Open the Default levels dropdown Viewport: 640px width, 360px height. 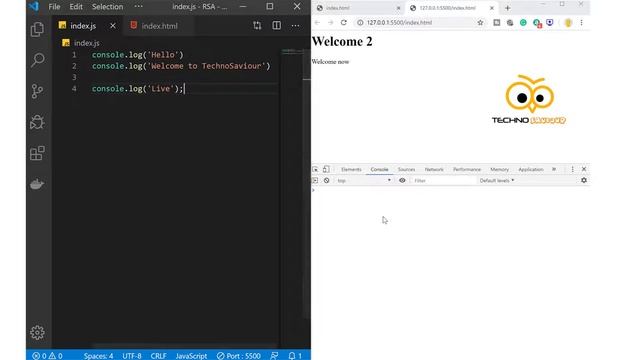coord(497,180)
